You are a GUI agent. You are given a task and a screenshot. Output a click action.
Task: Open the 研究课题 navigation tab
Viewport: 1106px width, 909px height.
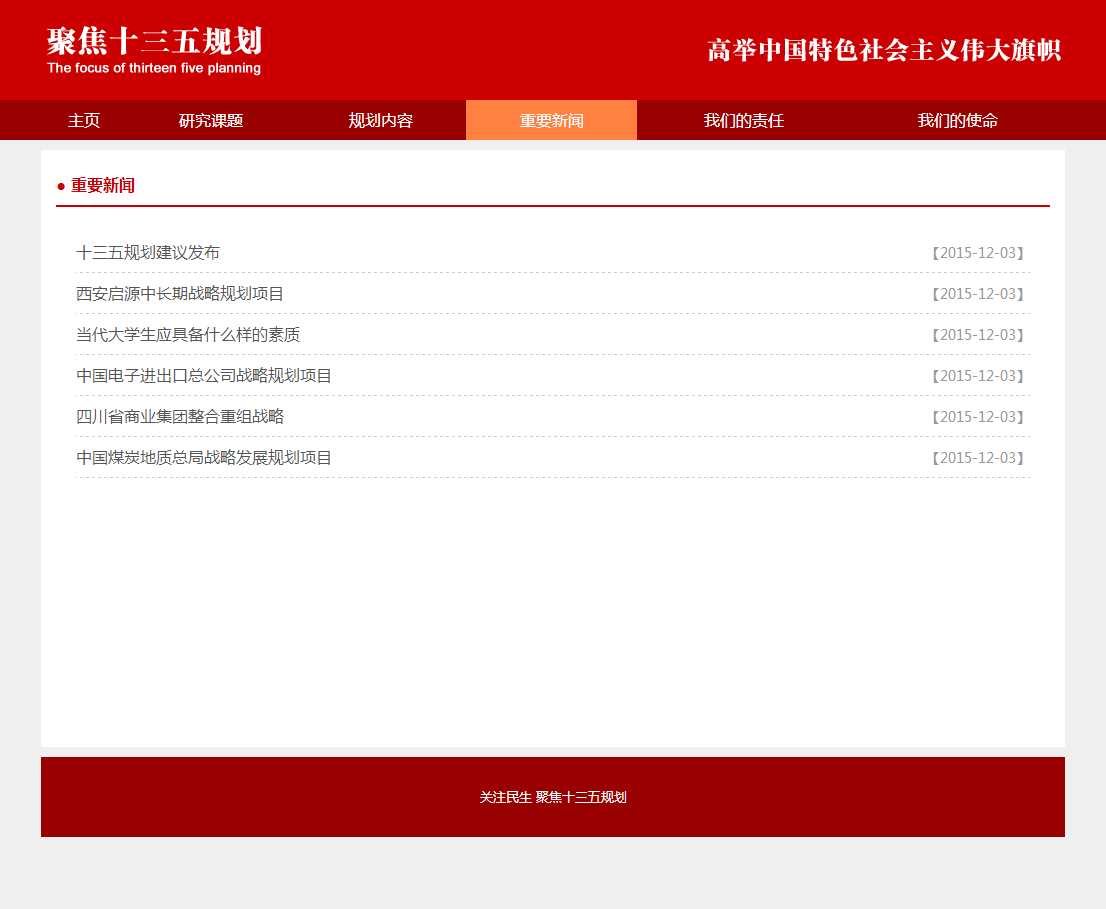click(x=211, y=121)
